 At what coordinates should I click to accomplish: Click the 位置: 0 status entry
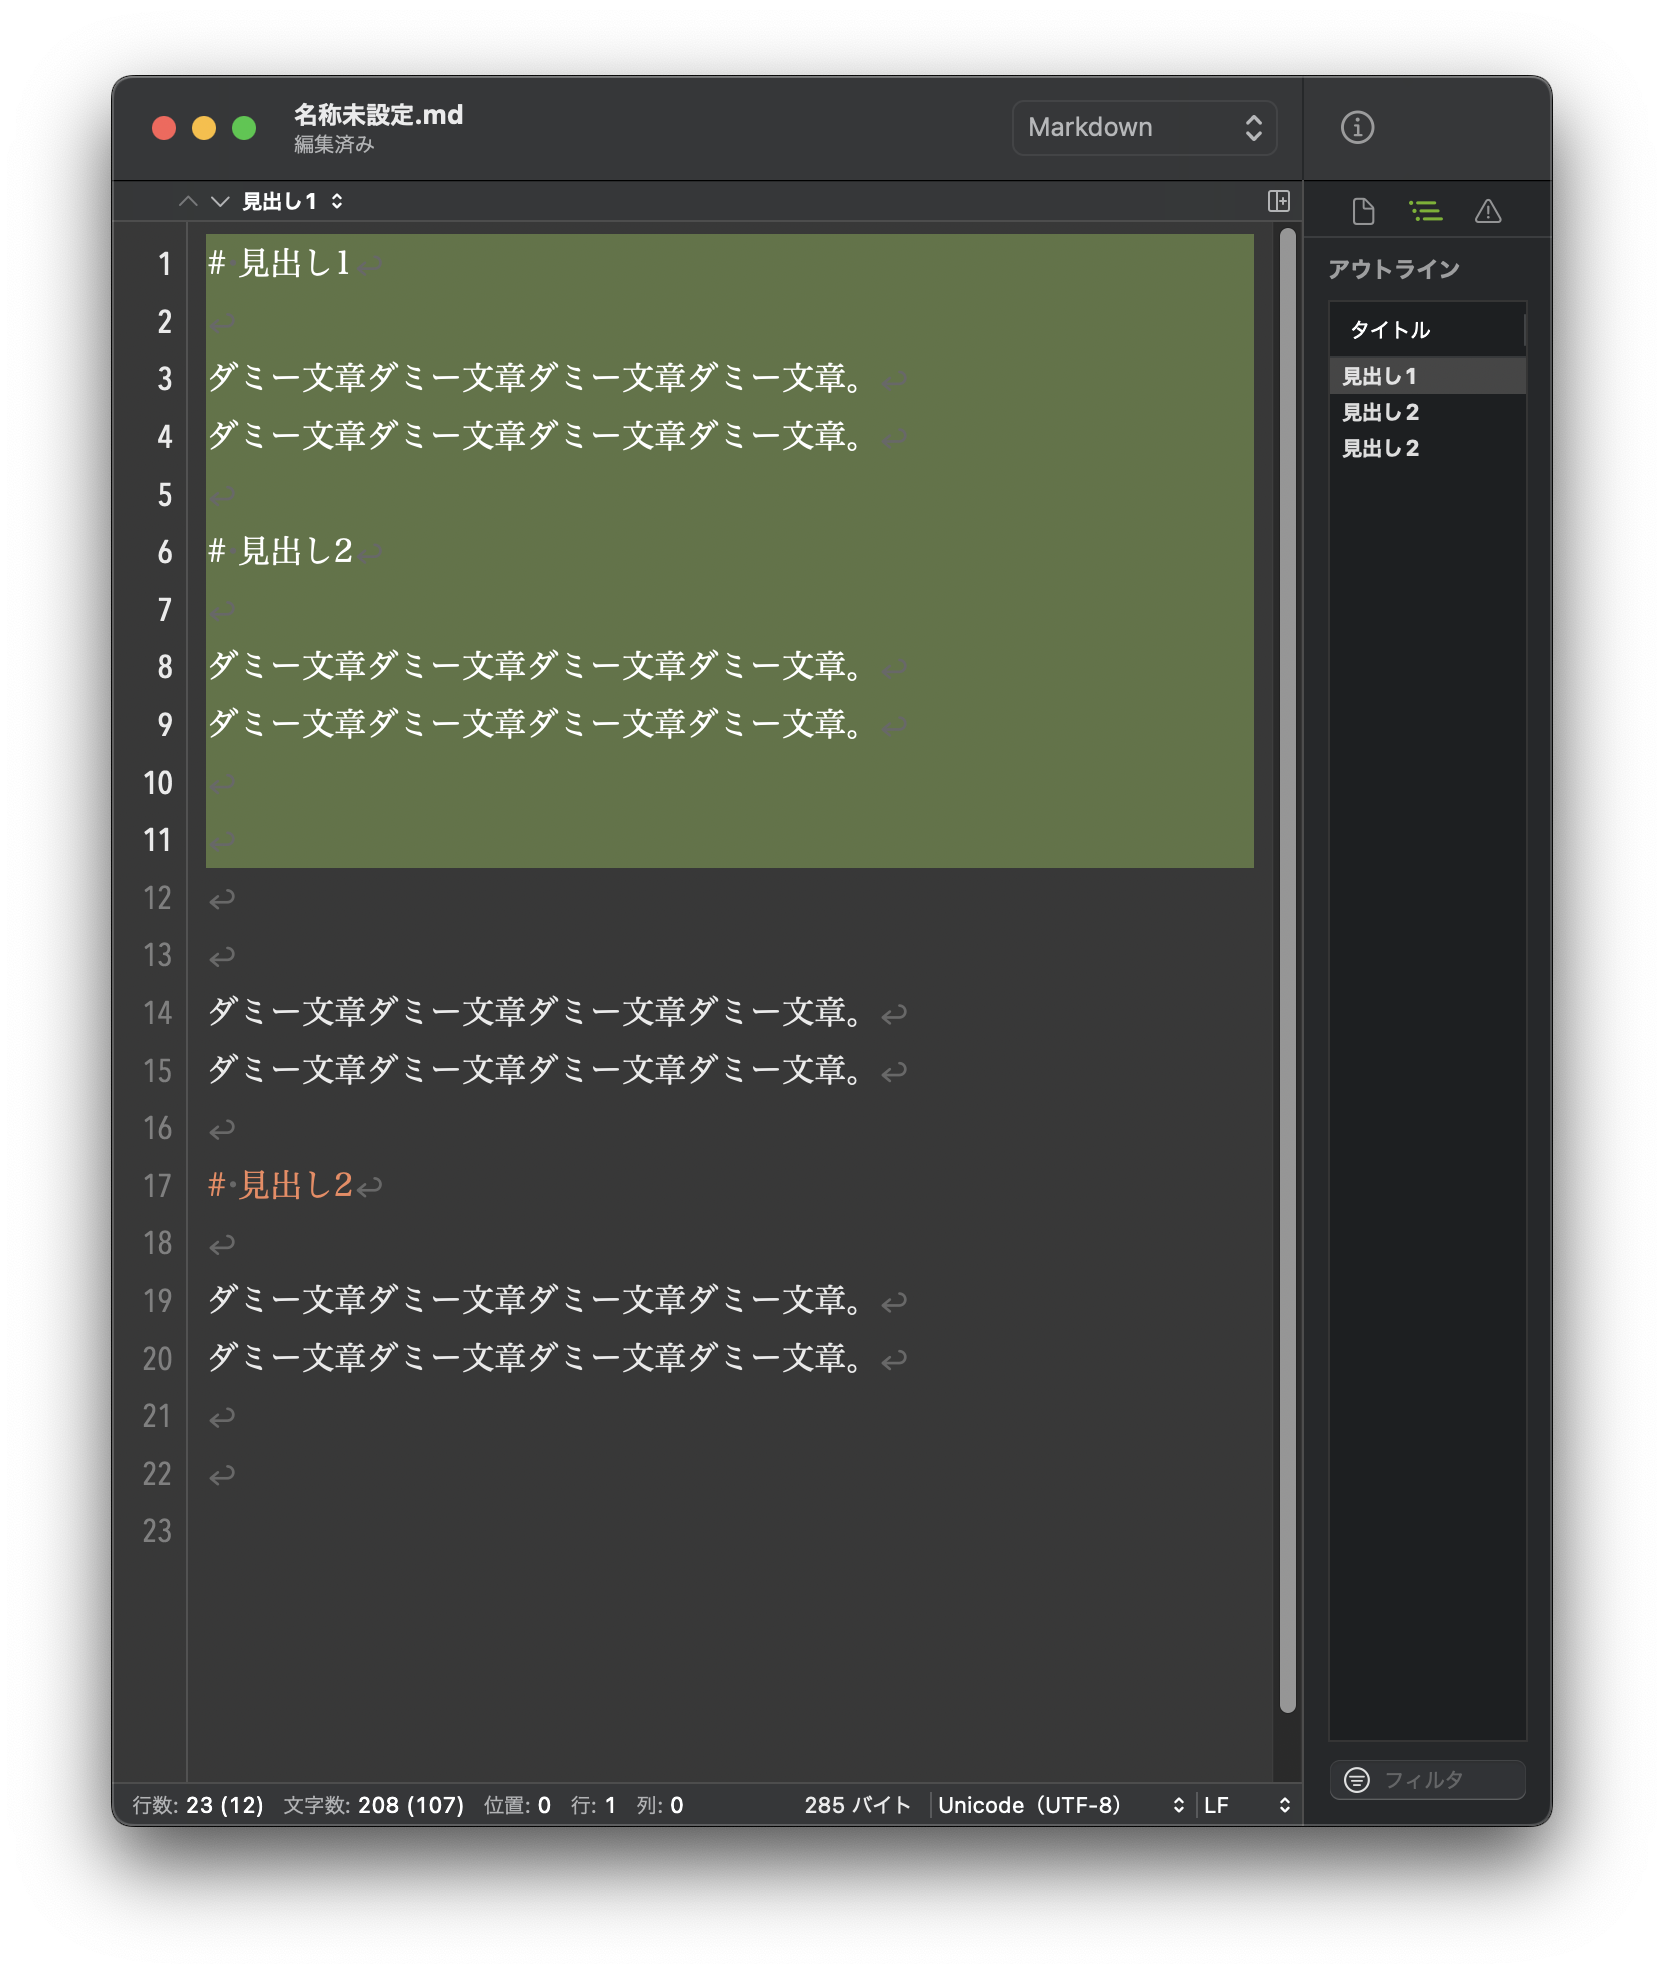point(517,1805)
